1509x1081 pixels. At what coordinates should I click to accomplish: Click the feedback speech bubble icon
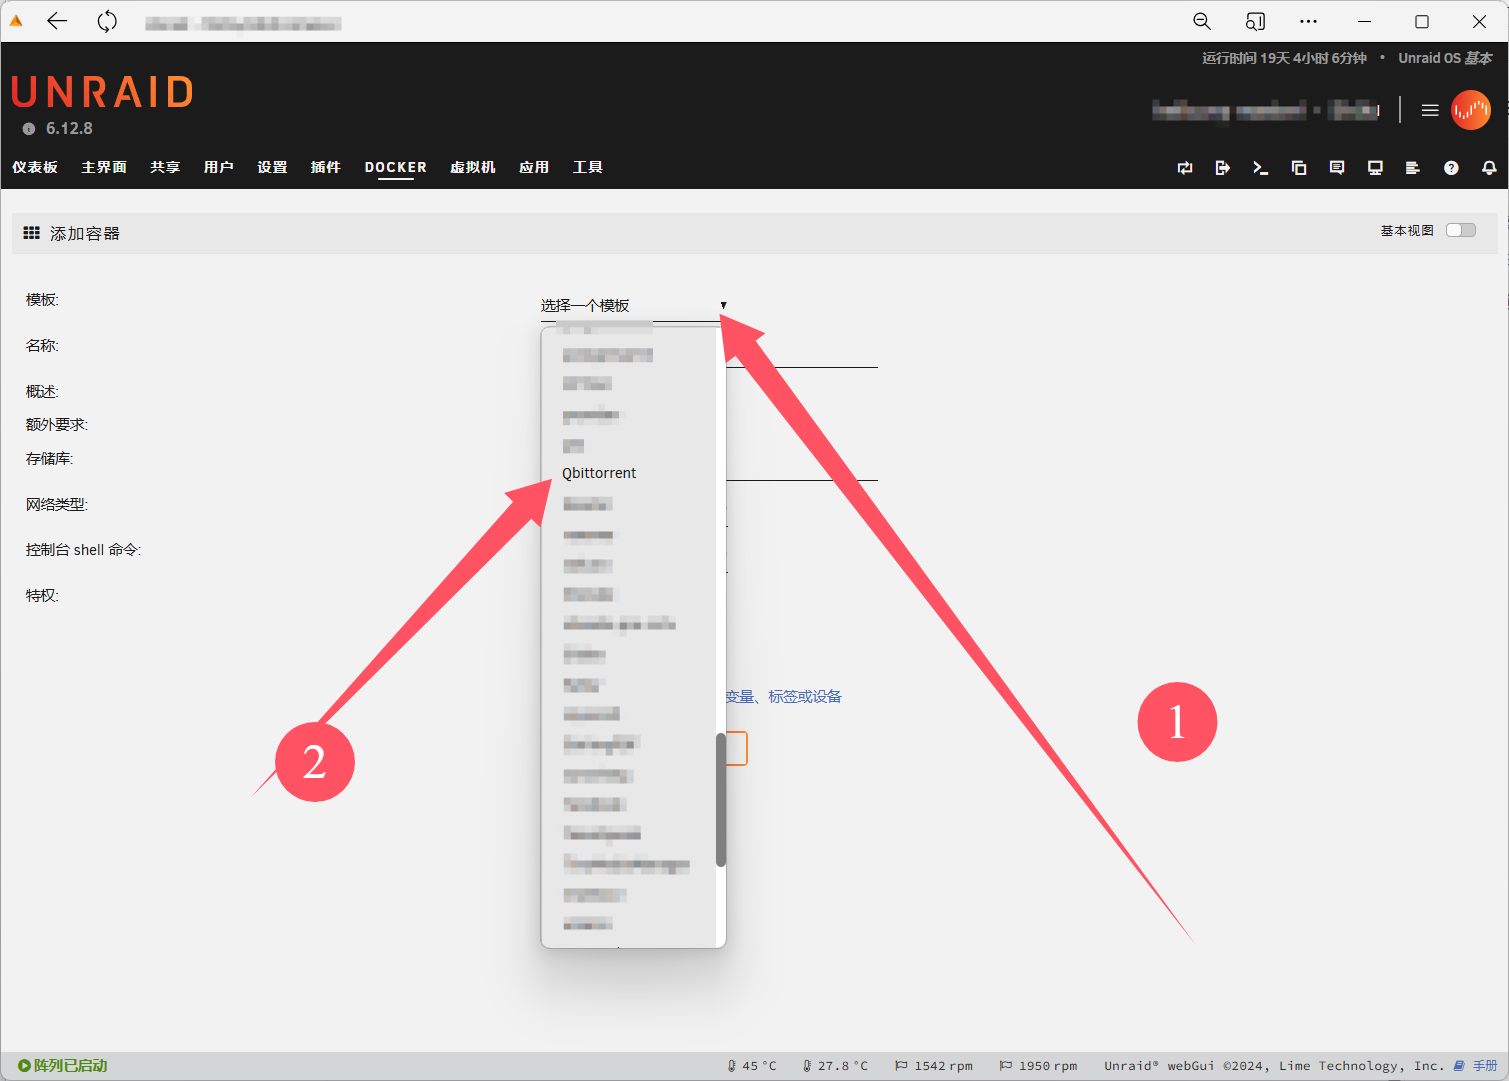[1337, 168]
